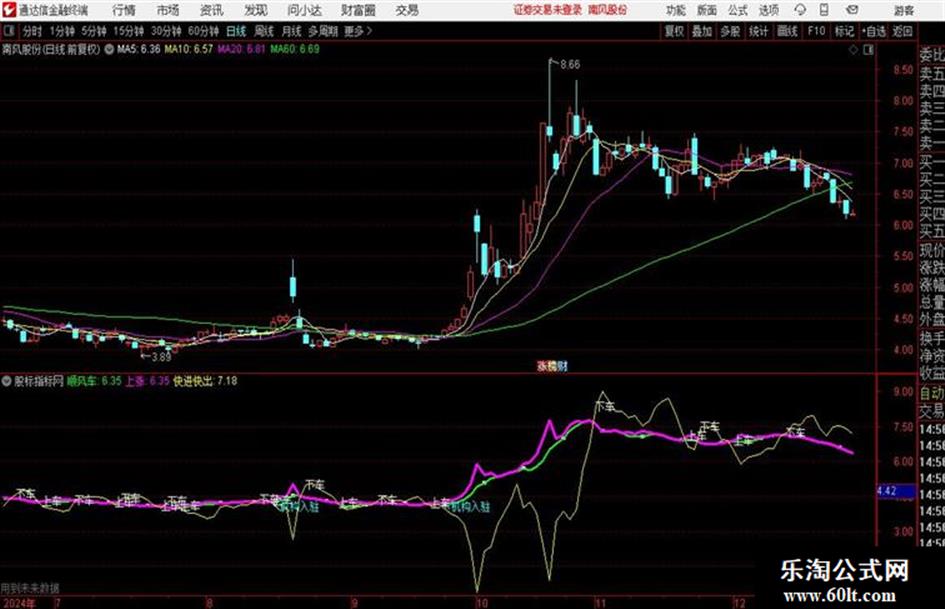This screenshot has width=945, height=609.
Task: Switch to 5分钟 period tab
Action: 93,31
